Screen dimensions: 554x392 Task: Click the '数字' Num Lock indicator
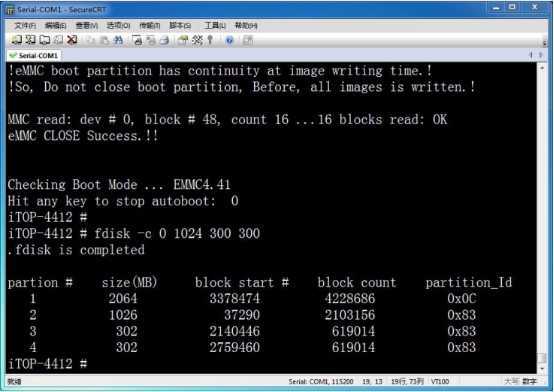(x=529, y=381)
